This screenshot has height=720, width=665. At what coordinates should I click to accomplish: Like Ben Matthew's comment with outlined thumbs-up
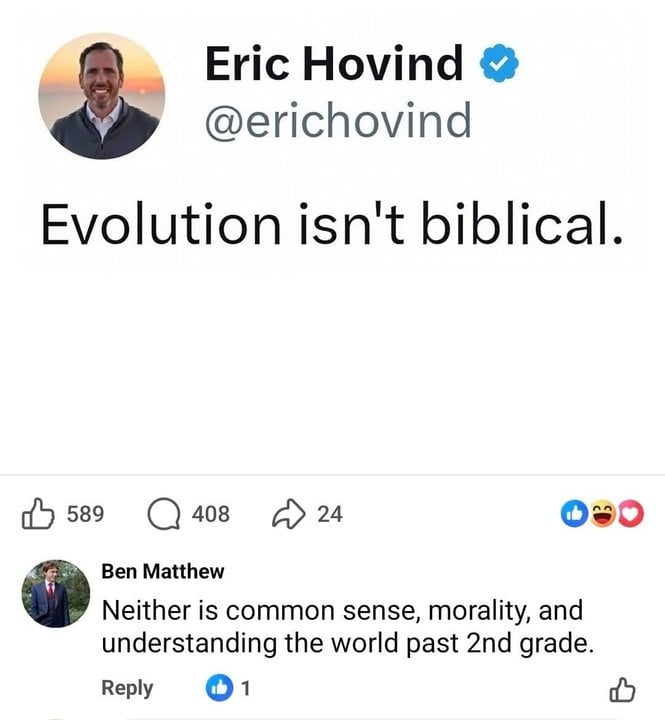coord(622,689)
